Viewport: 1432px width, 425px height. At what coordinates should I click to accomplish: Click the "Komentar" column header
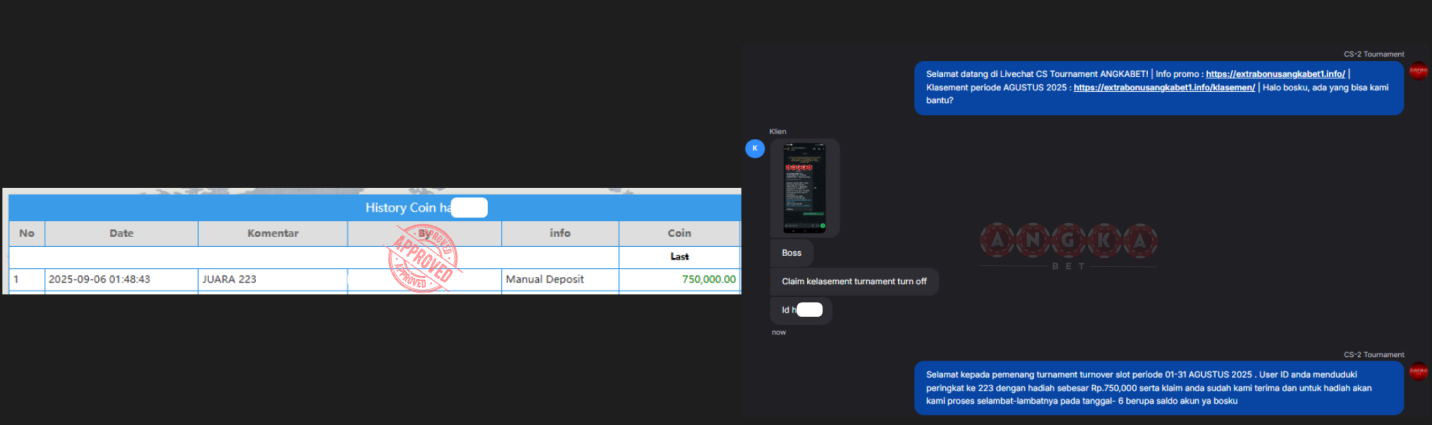coord(273,233)
